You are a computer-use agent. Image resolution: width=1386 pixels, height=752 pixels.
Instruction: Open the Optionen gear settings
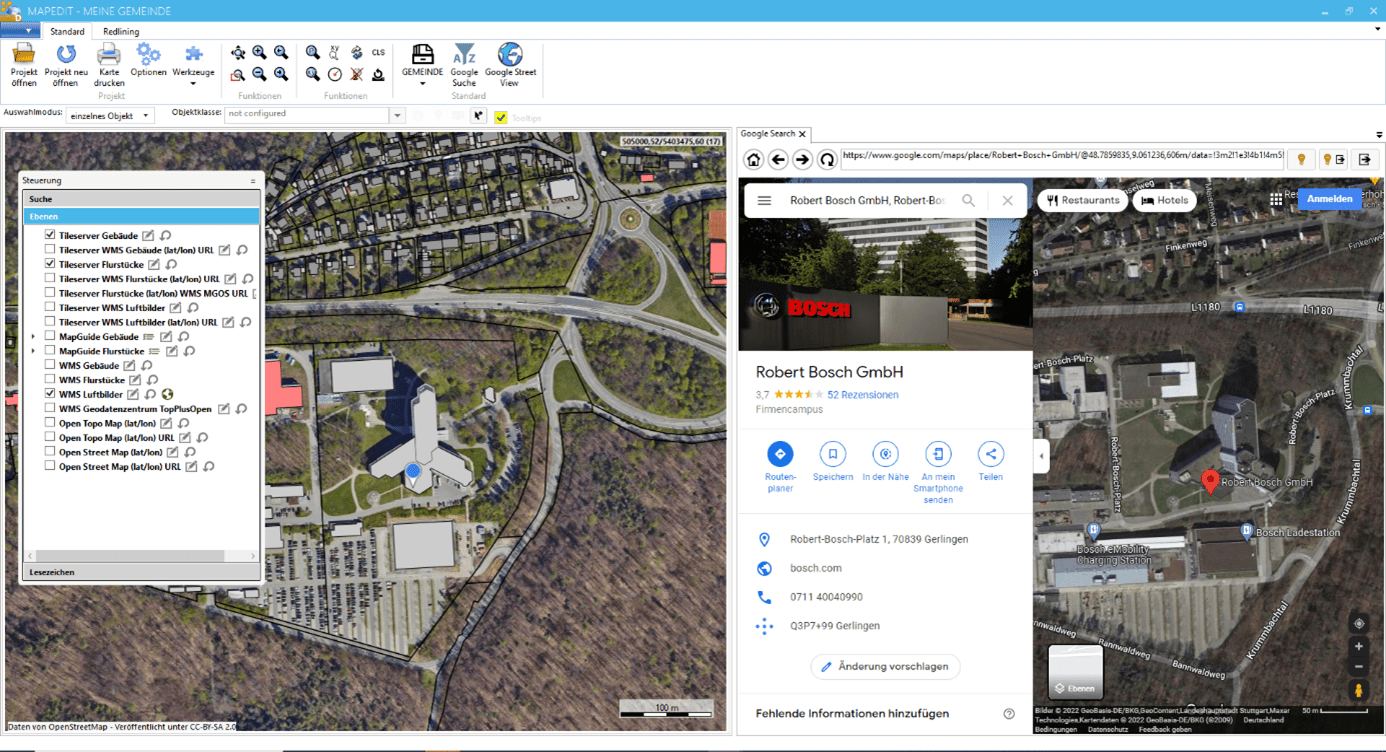pos(148,60)
